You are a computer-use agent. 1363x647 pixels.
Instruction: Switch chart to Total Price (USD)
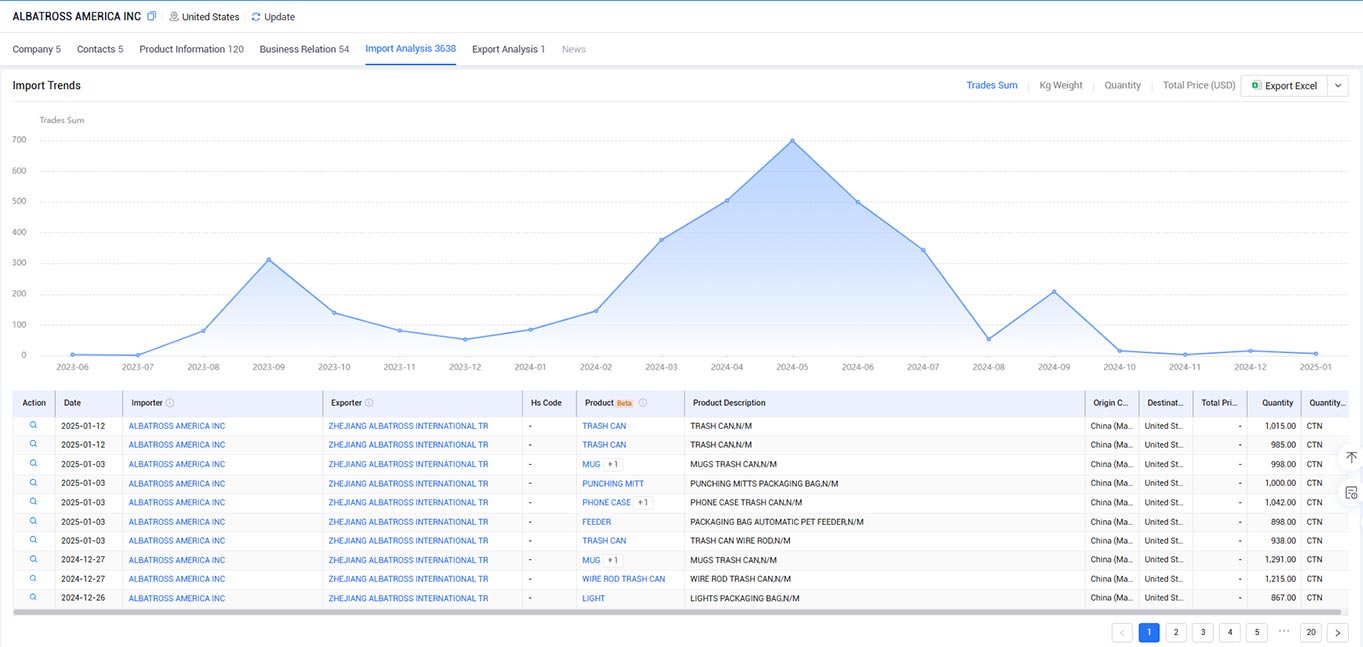point(1199,86)
